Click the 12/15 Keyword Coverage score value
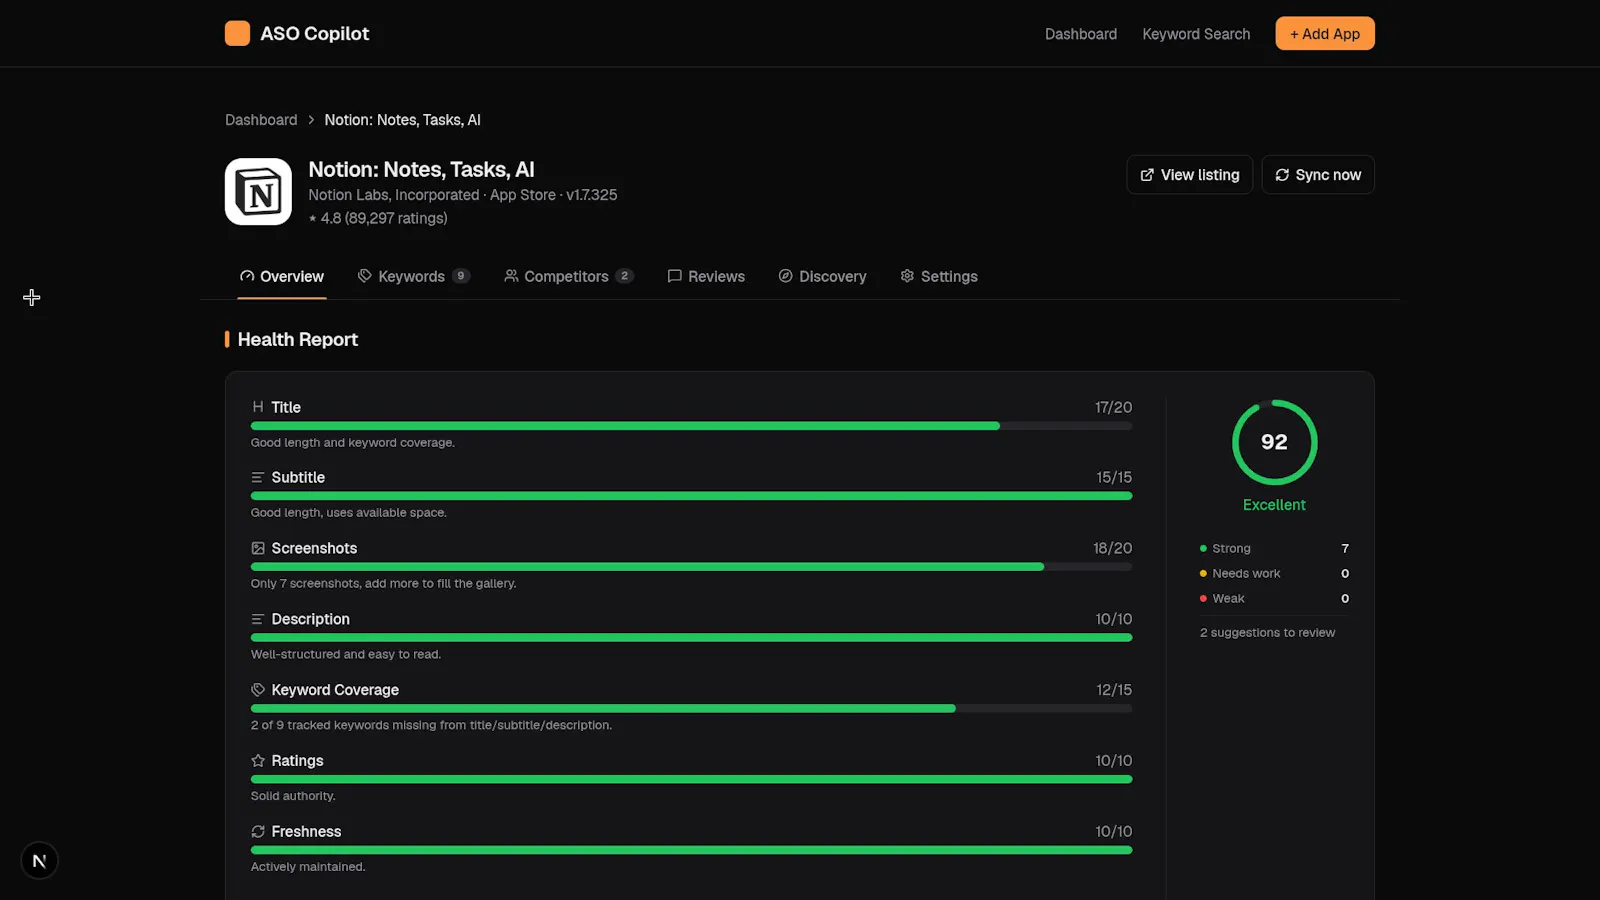 point(1114,690)
